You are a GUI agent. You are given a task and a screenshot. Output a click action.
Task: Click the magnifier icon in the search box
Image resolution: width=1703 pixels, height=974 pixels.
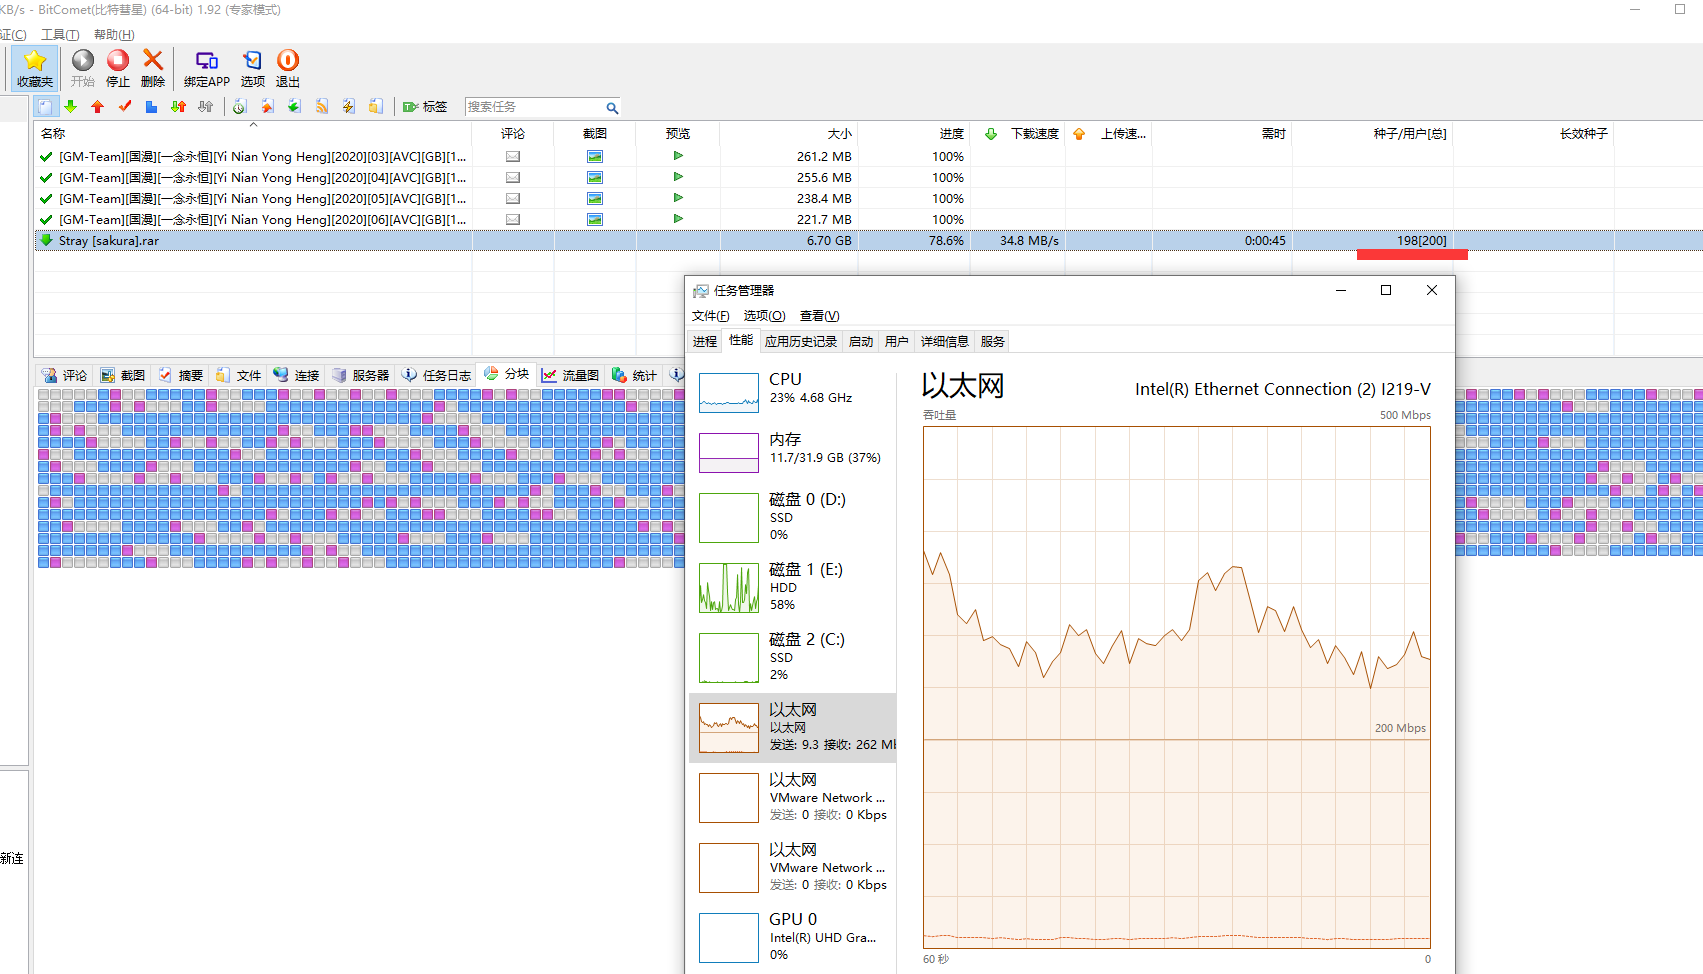611,108
